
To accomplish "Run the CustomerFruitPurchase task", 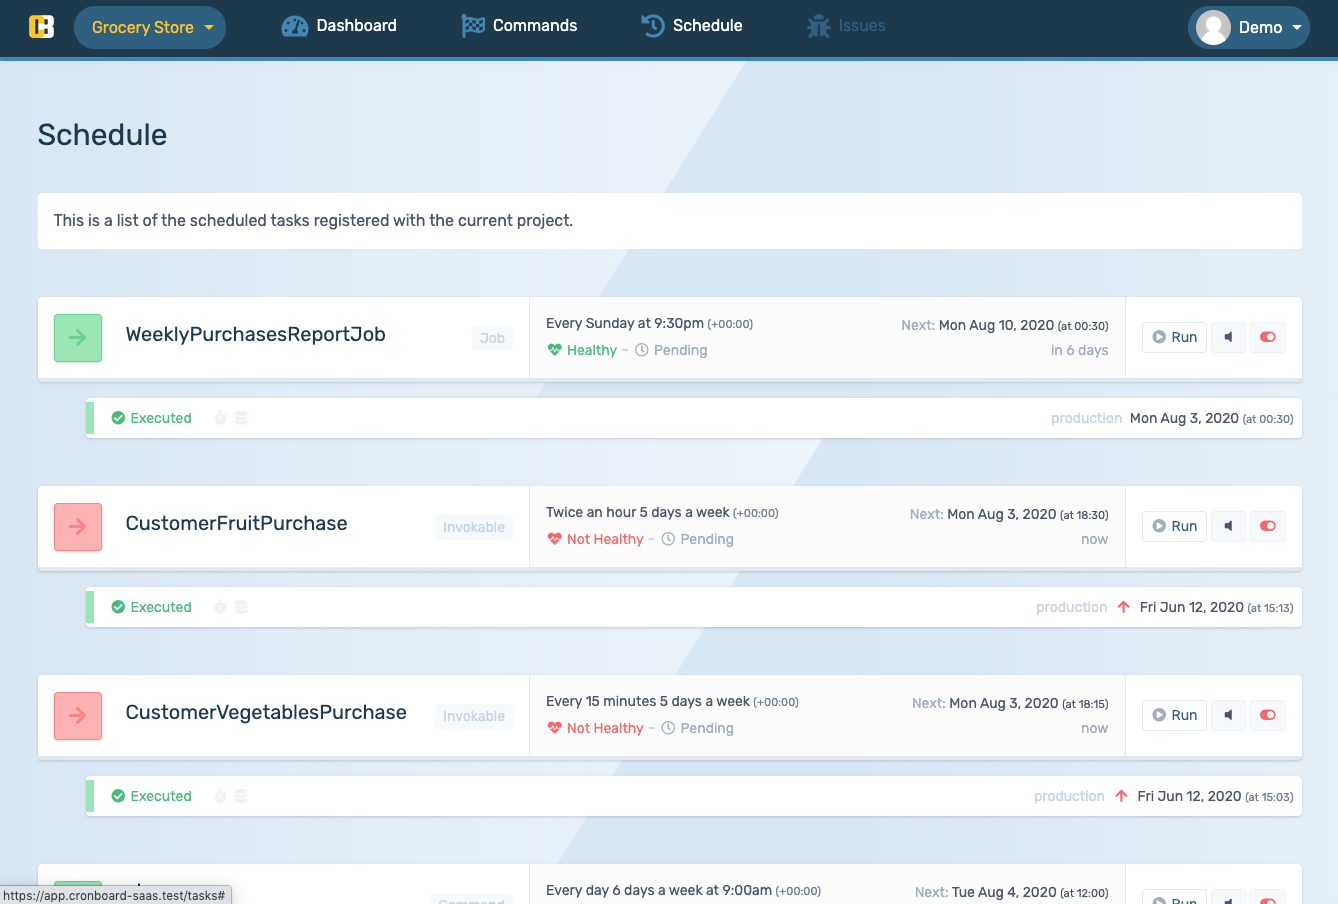I will click(1174, 526).
